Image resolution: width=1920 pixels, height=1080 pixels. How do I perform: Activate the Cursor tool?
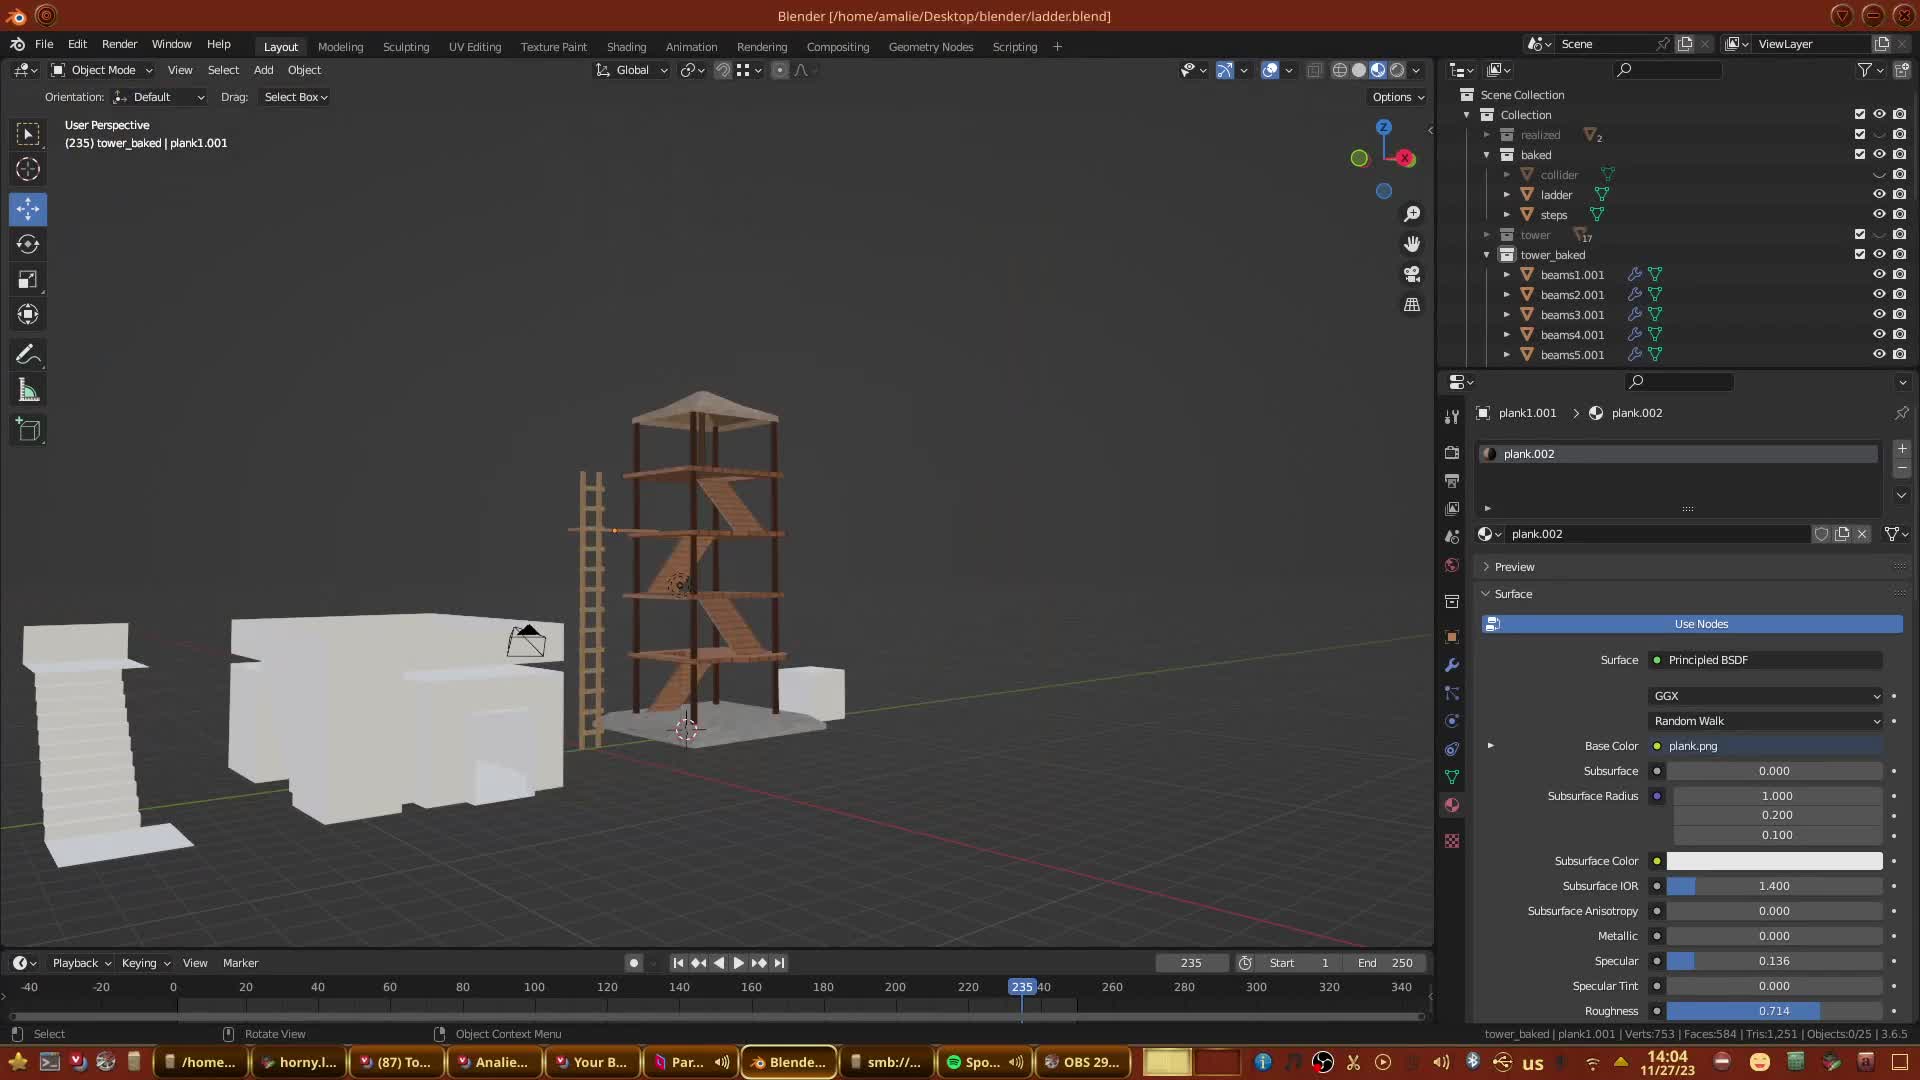pos(28,169)
